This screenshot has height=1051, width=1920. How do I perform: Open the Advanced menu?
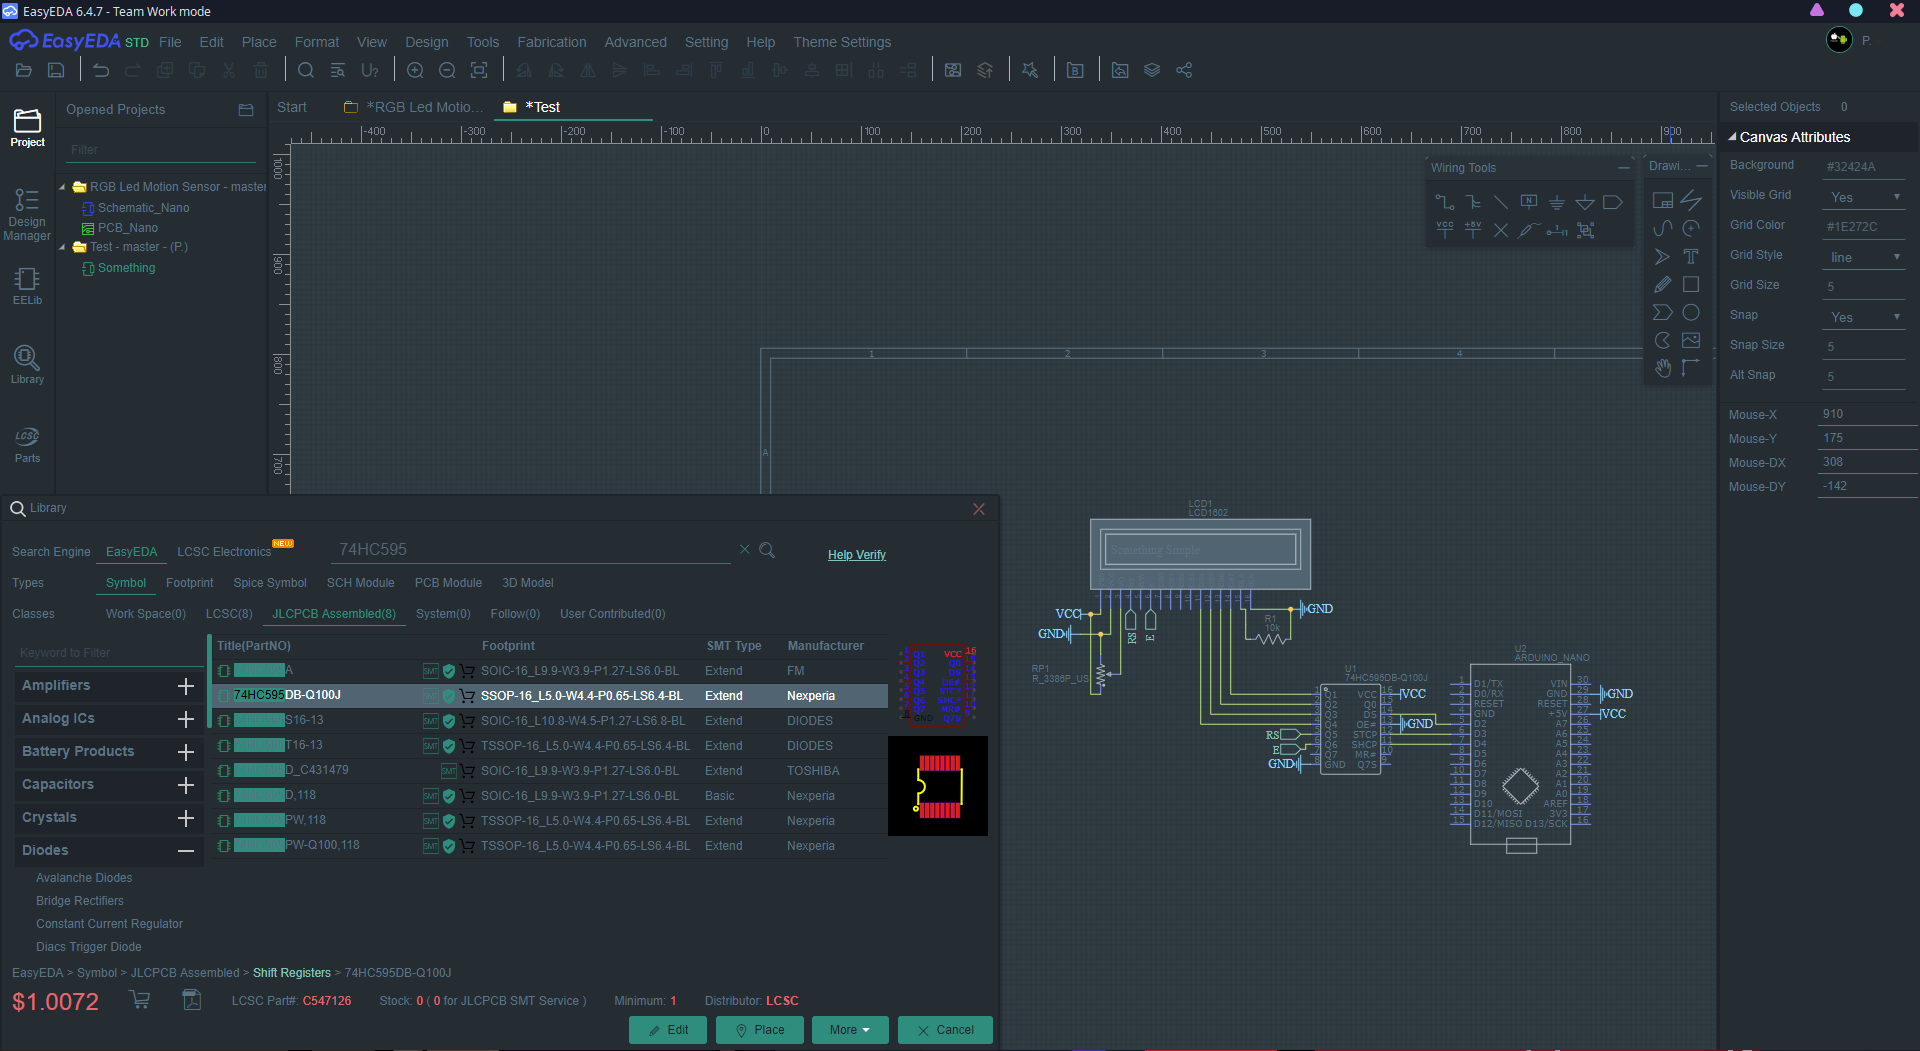pyautogui.click(x=635, y=42)
